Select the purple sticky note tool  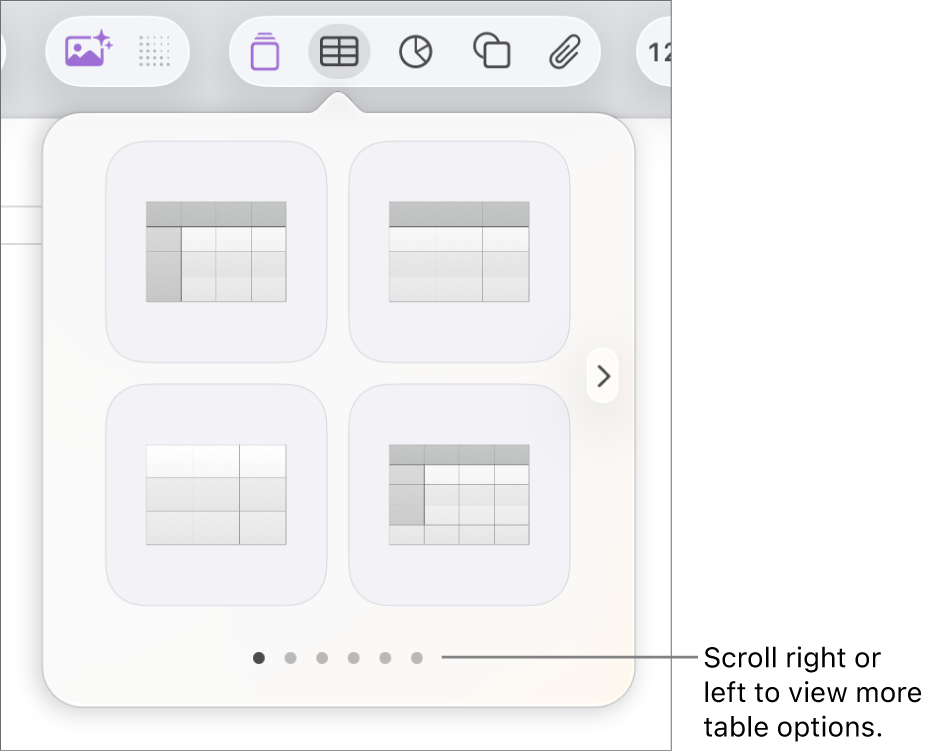[x=265, y=51]
